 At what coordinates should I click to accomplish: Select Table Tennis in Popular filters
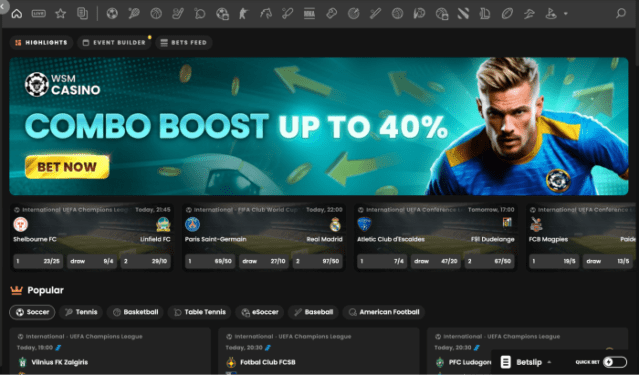coord(200,312)
